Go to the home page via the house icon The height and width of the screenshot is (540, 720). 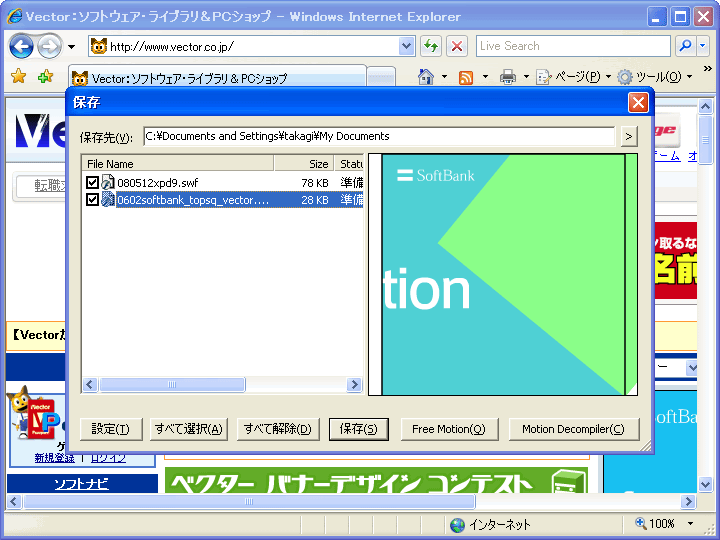point(426,77)
